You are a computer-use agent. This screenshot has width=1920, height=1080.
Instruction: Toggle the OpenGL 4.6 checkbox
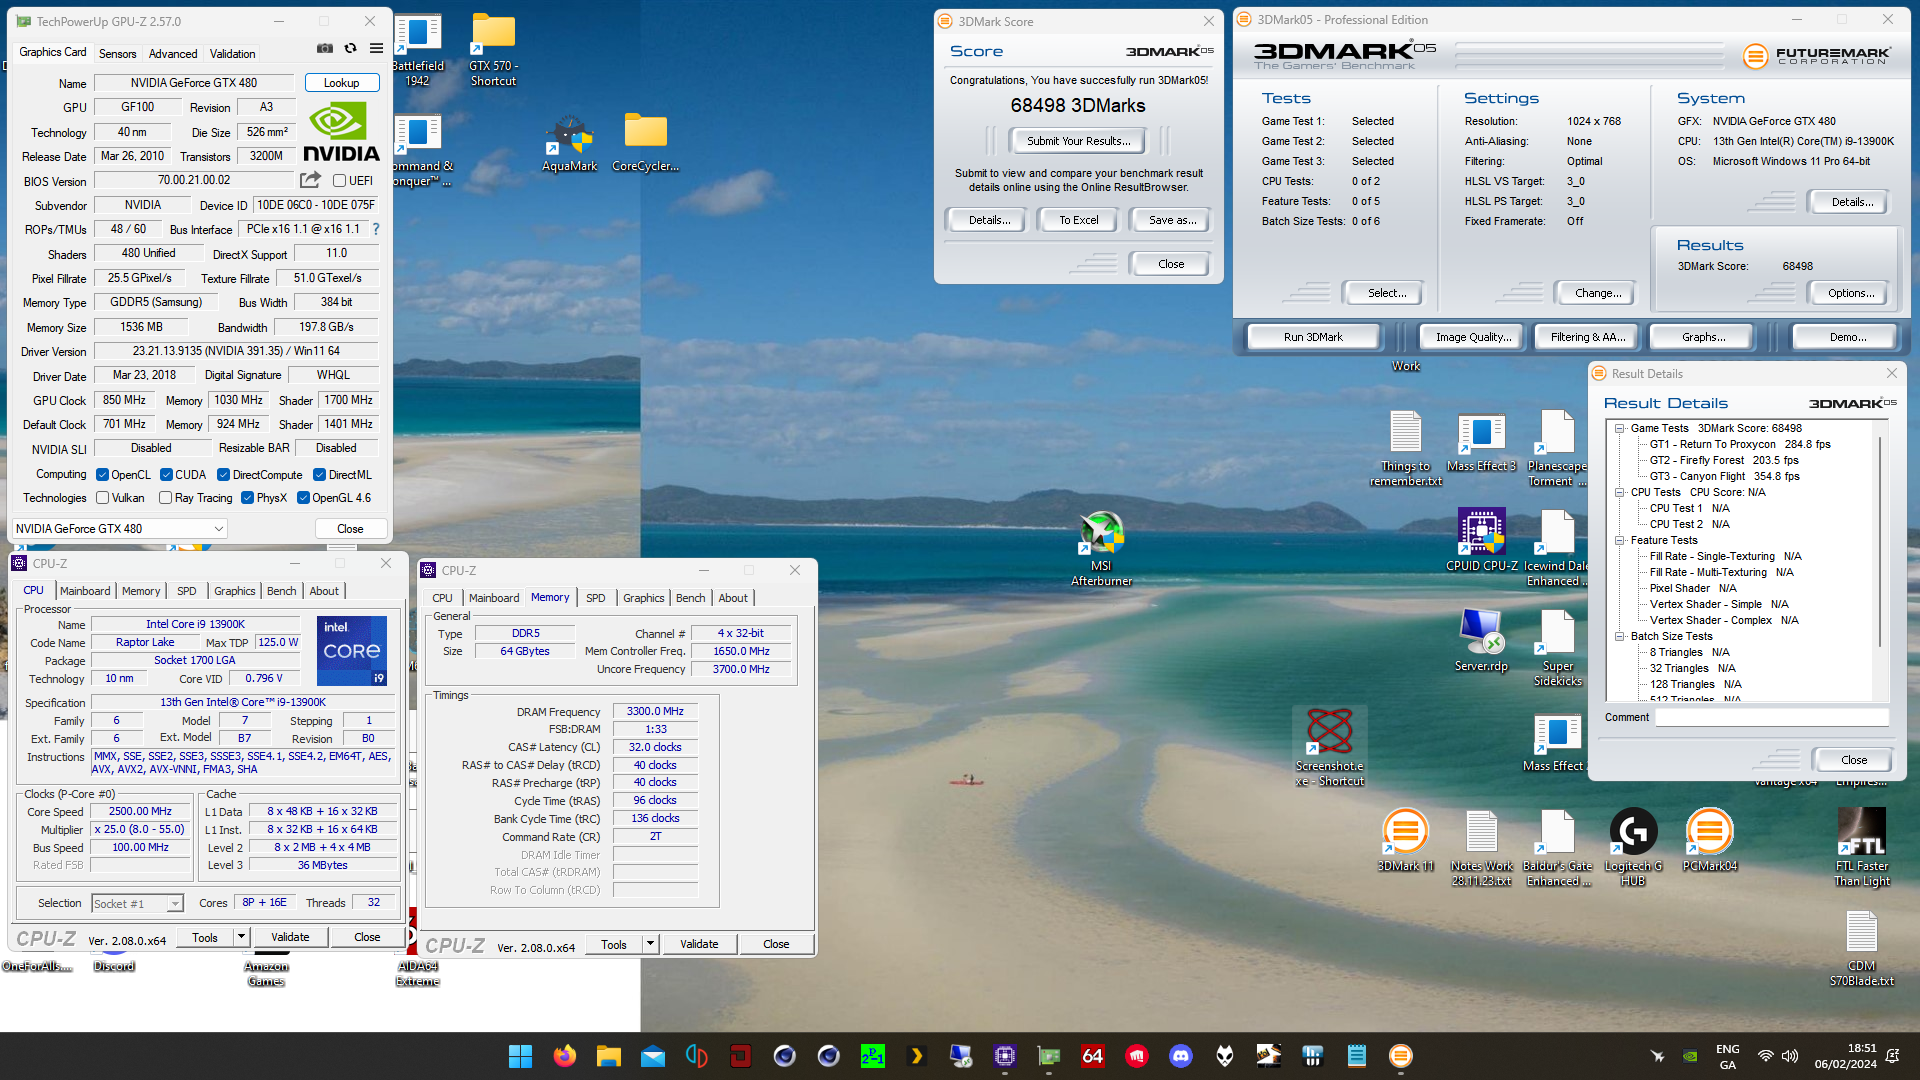pos(303,498)
